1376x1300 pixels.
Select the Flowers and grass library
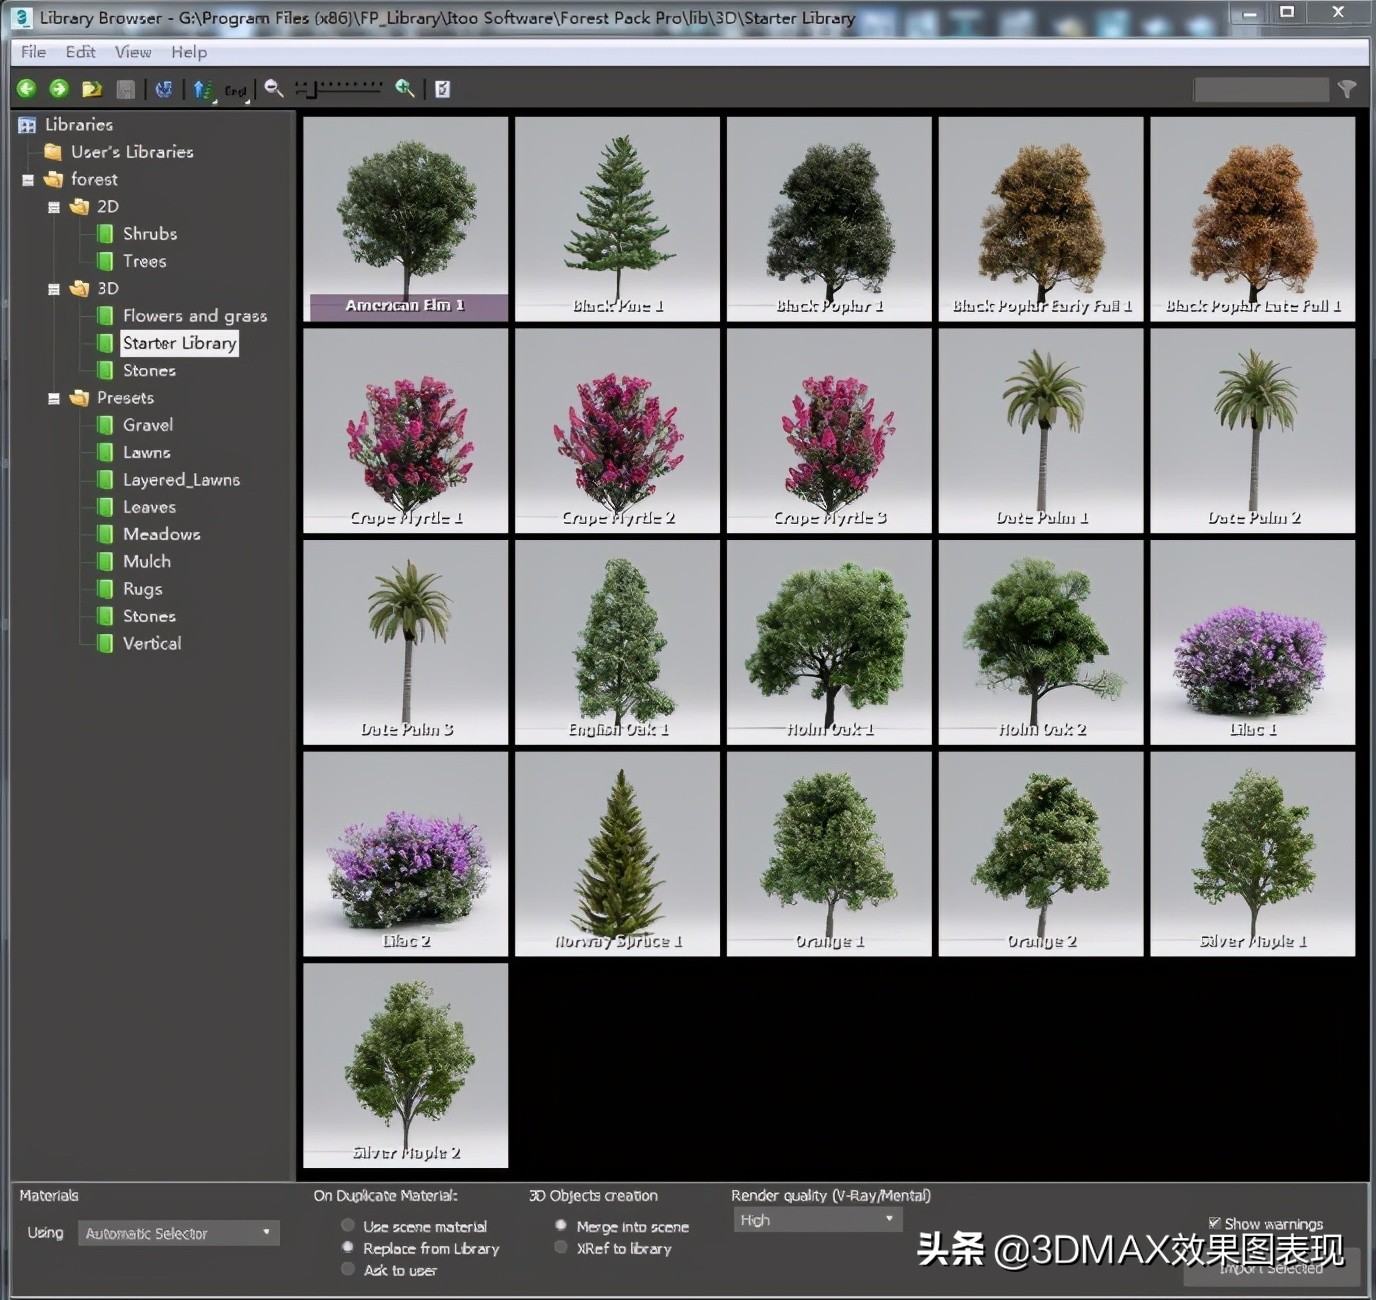tap(194, 316)
